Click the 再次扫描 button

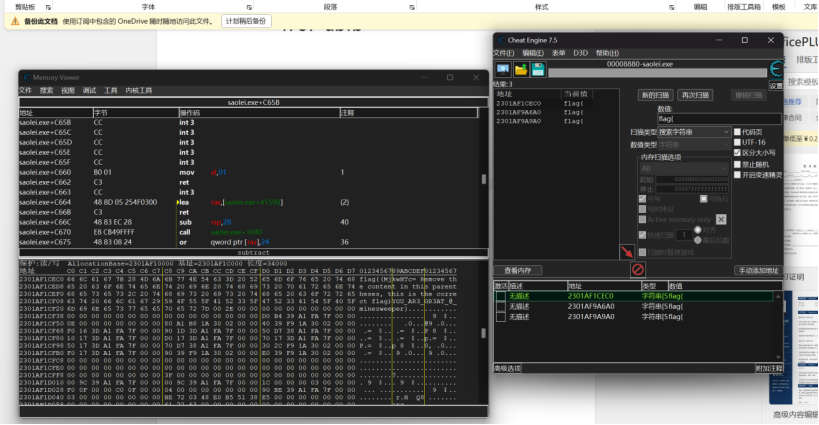pyautogui.click(x=695, y=95)
